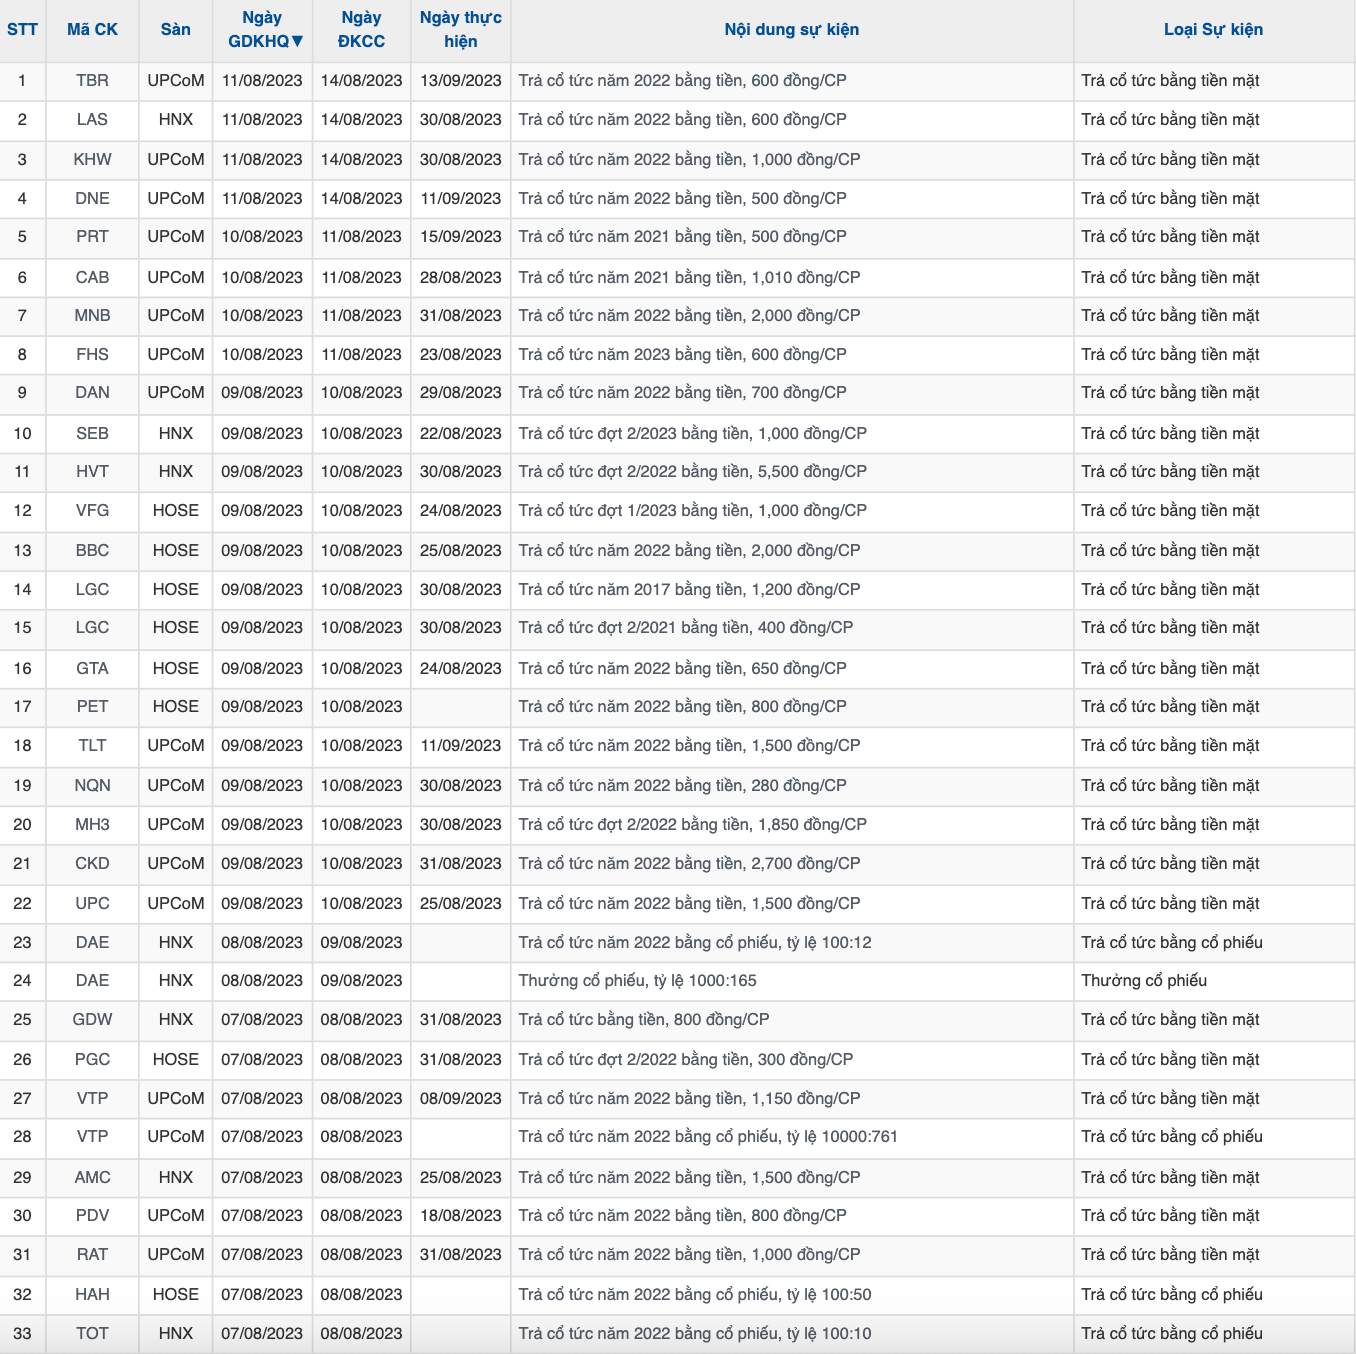Select the GTA ticker in row 16

pyautogui.click(x=92, y=669)
